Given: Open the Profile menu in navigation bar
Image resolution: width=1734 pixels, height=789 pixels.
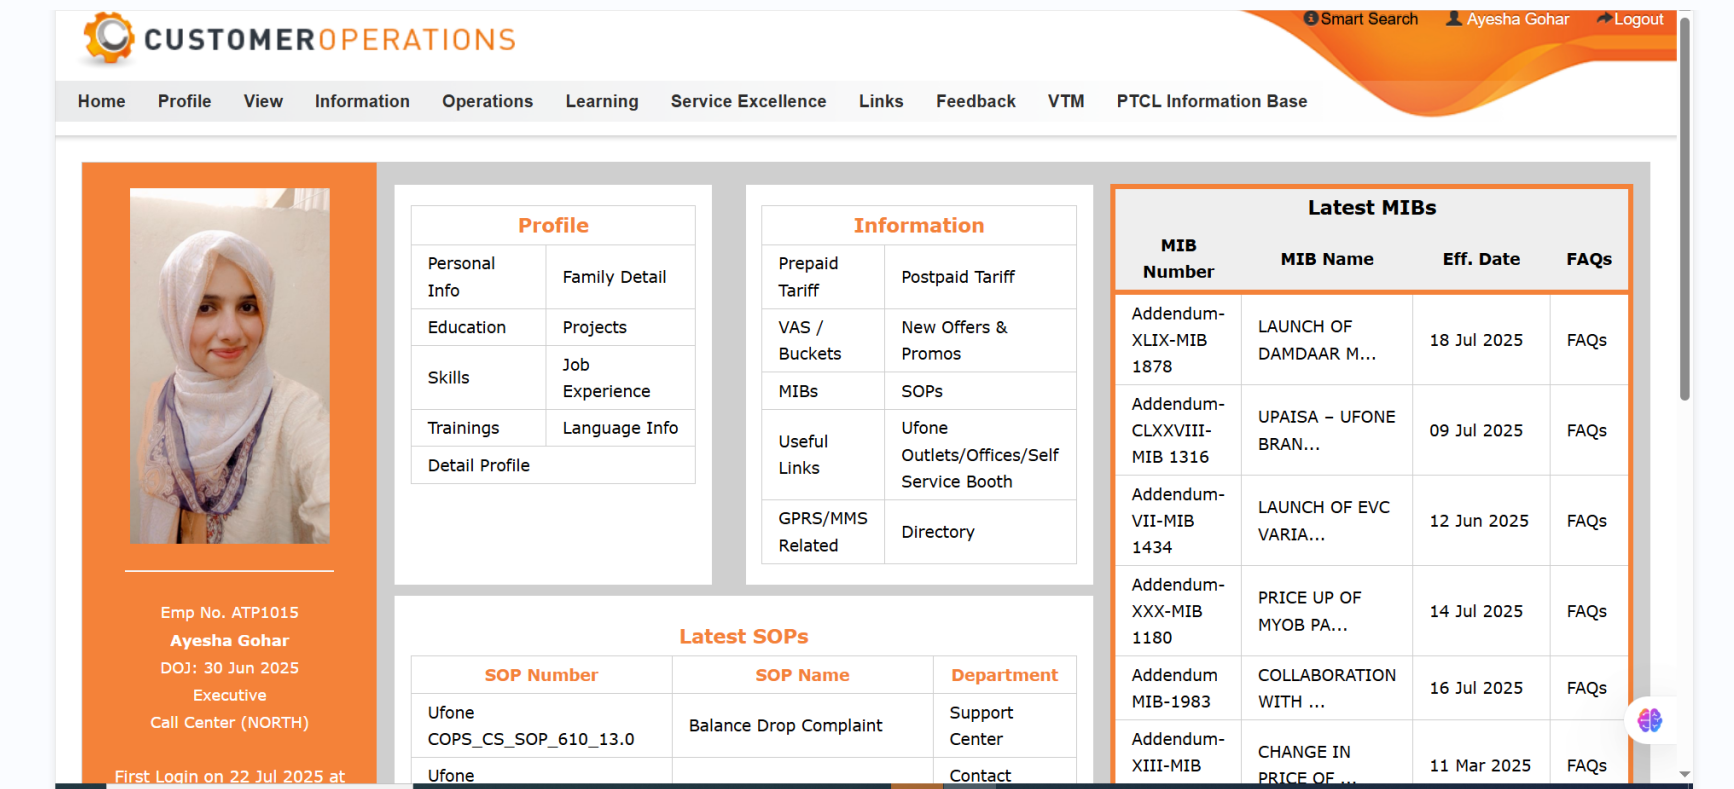Looking at the screenshot, I should (185, 101).
